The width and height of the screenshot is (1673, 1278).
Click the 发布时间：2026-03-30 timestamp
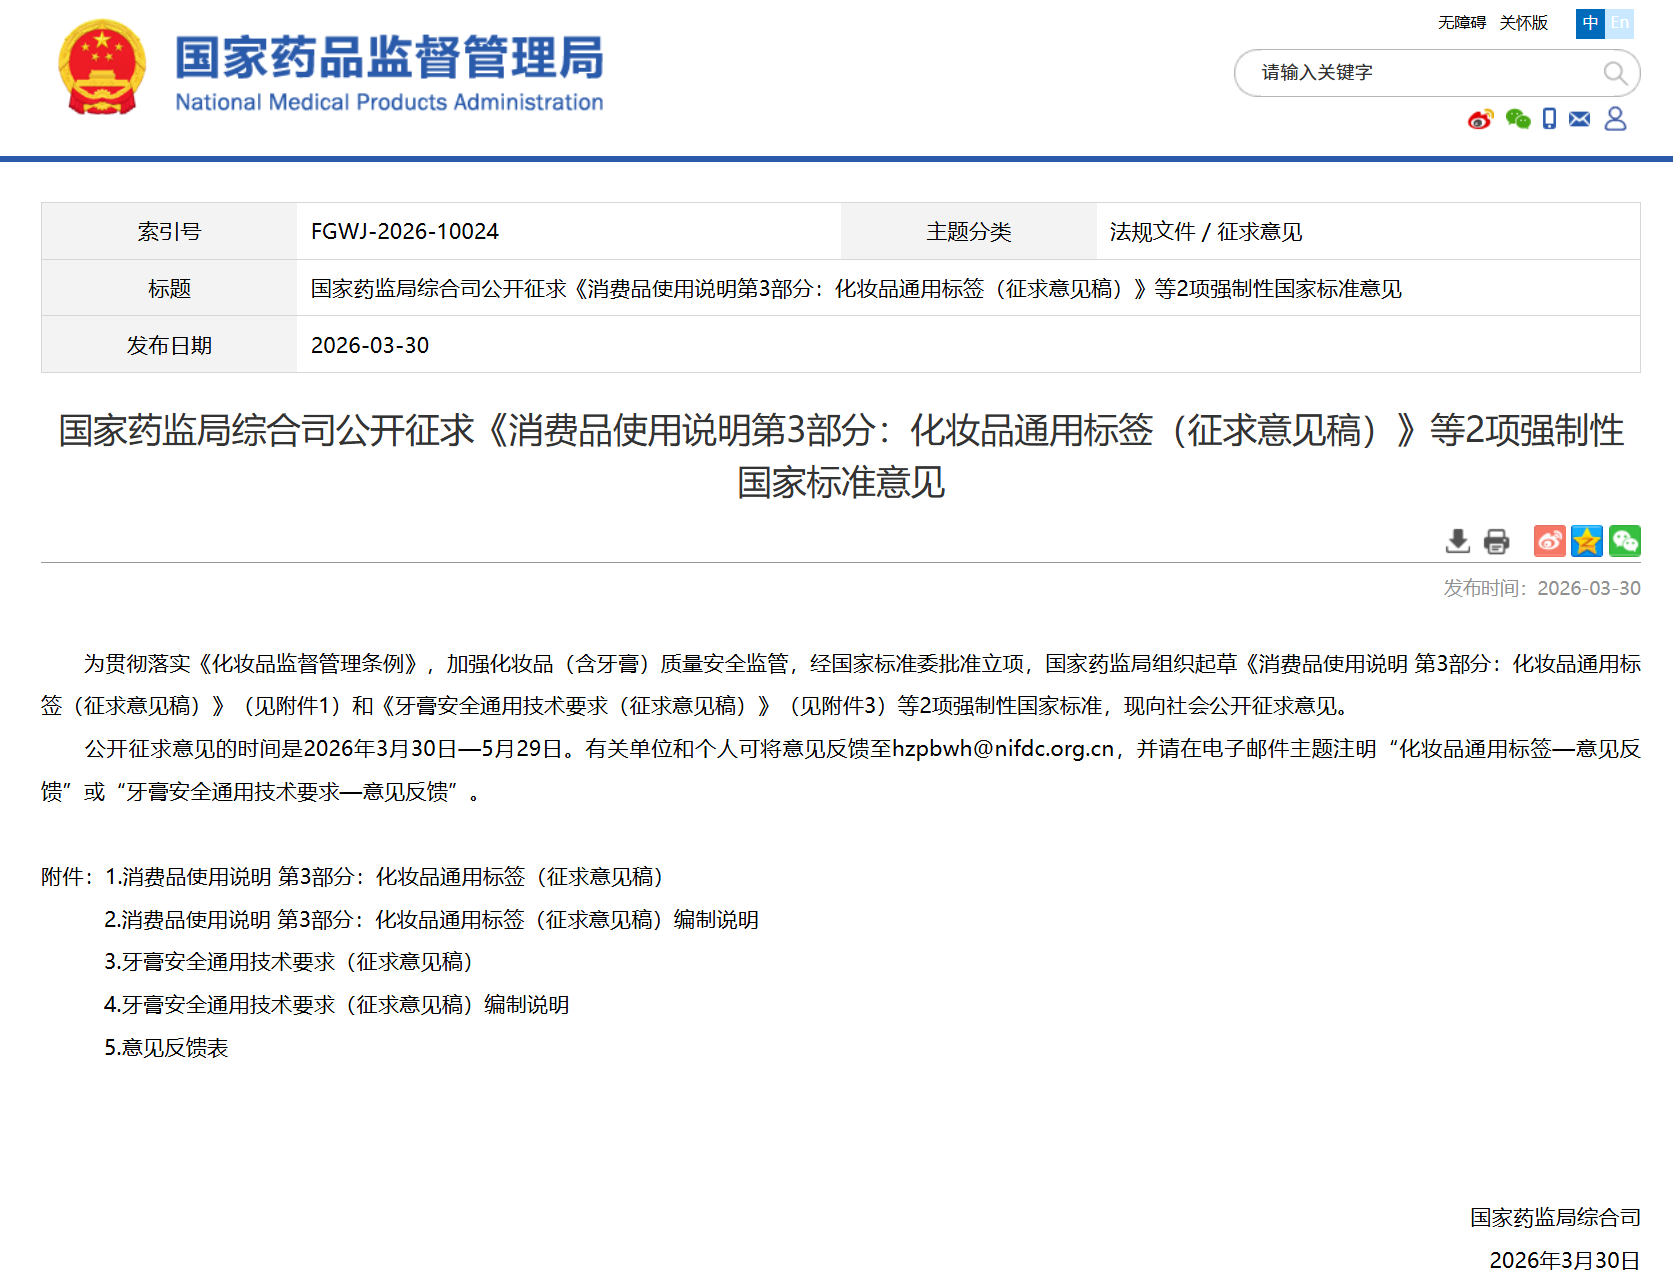(x=1541, y=588)
